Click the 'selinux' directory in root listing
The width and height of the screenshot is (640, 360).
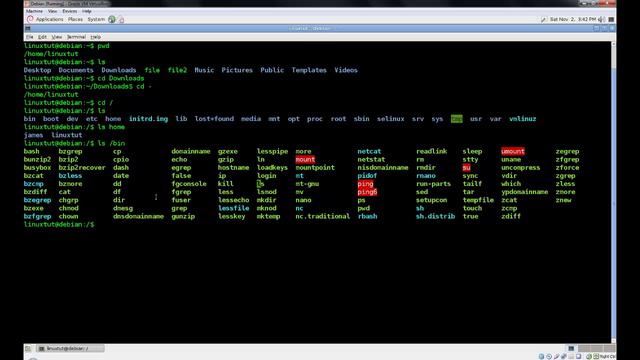[x=391, y=119]
